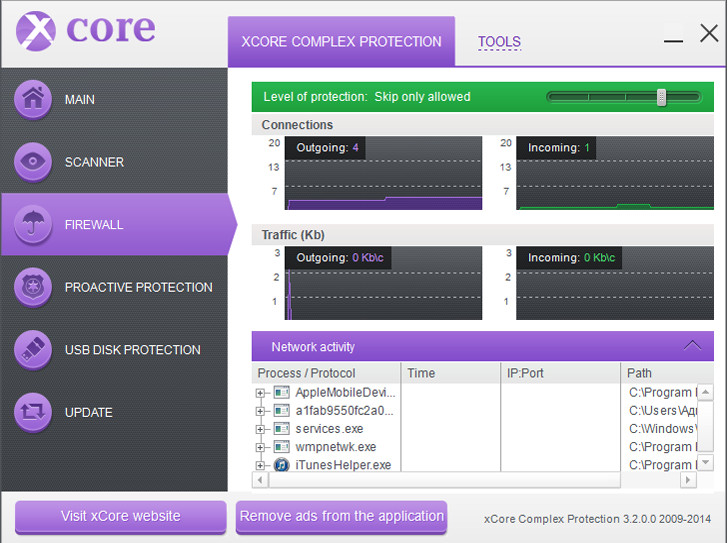728x543 pixels.
Task: Click the xCore logo icon
Action: click(36, 31)
